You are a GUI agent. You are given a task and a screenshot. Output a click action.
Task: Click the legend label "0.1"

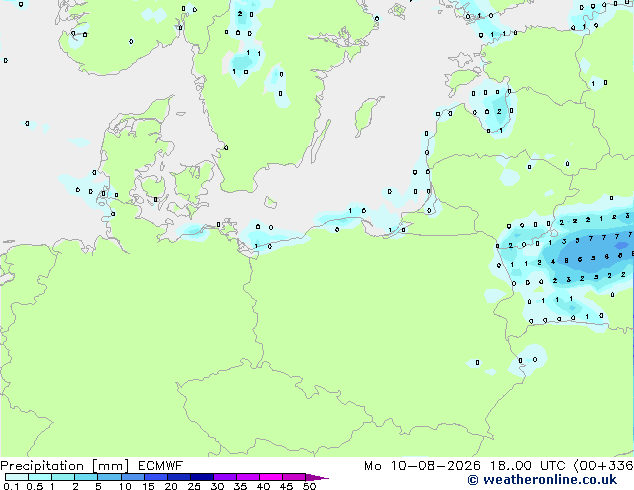tap(11, 486)
